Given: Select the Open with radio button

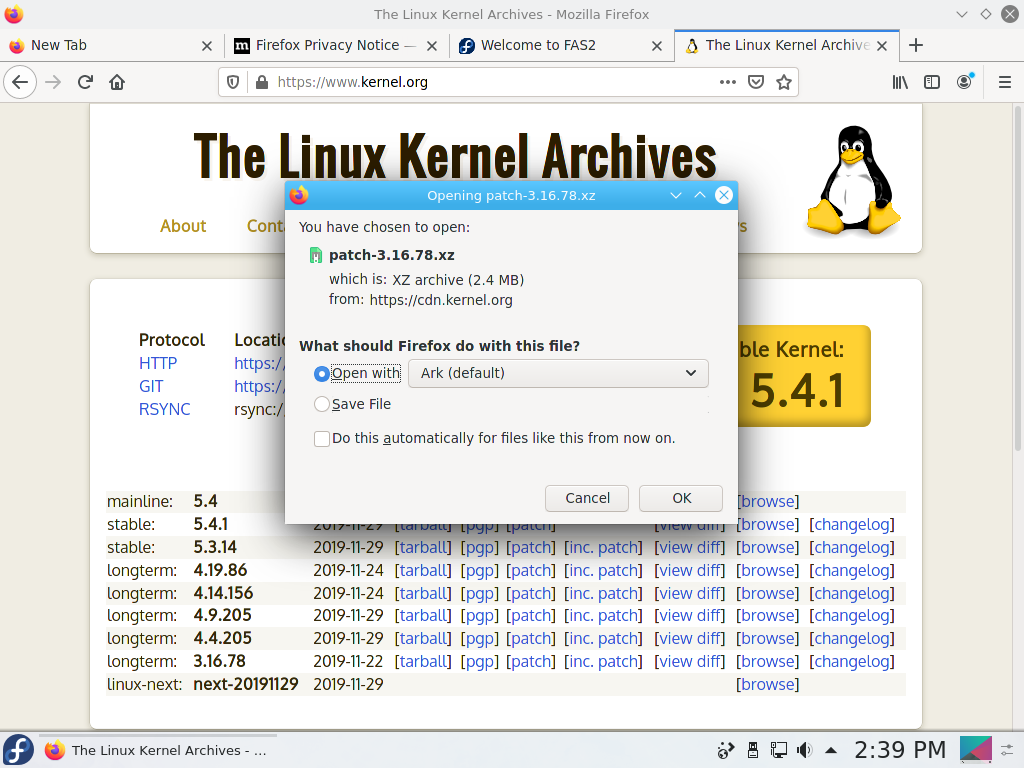Looking at the screenshot, I should tap(321, 374).
